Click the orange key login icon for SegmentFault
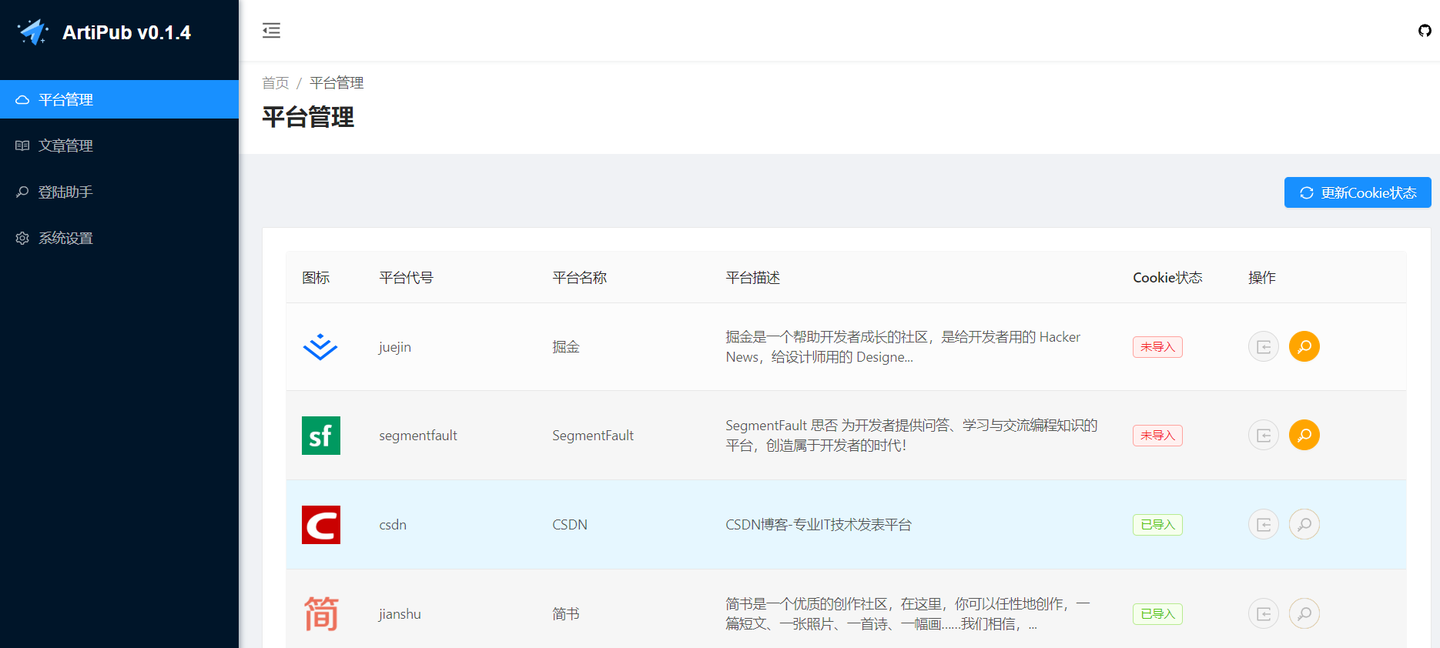 tap(1304, 435)
